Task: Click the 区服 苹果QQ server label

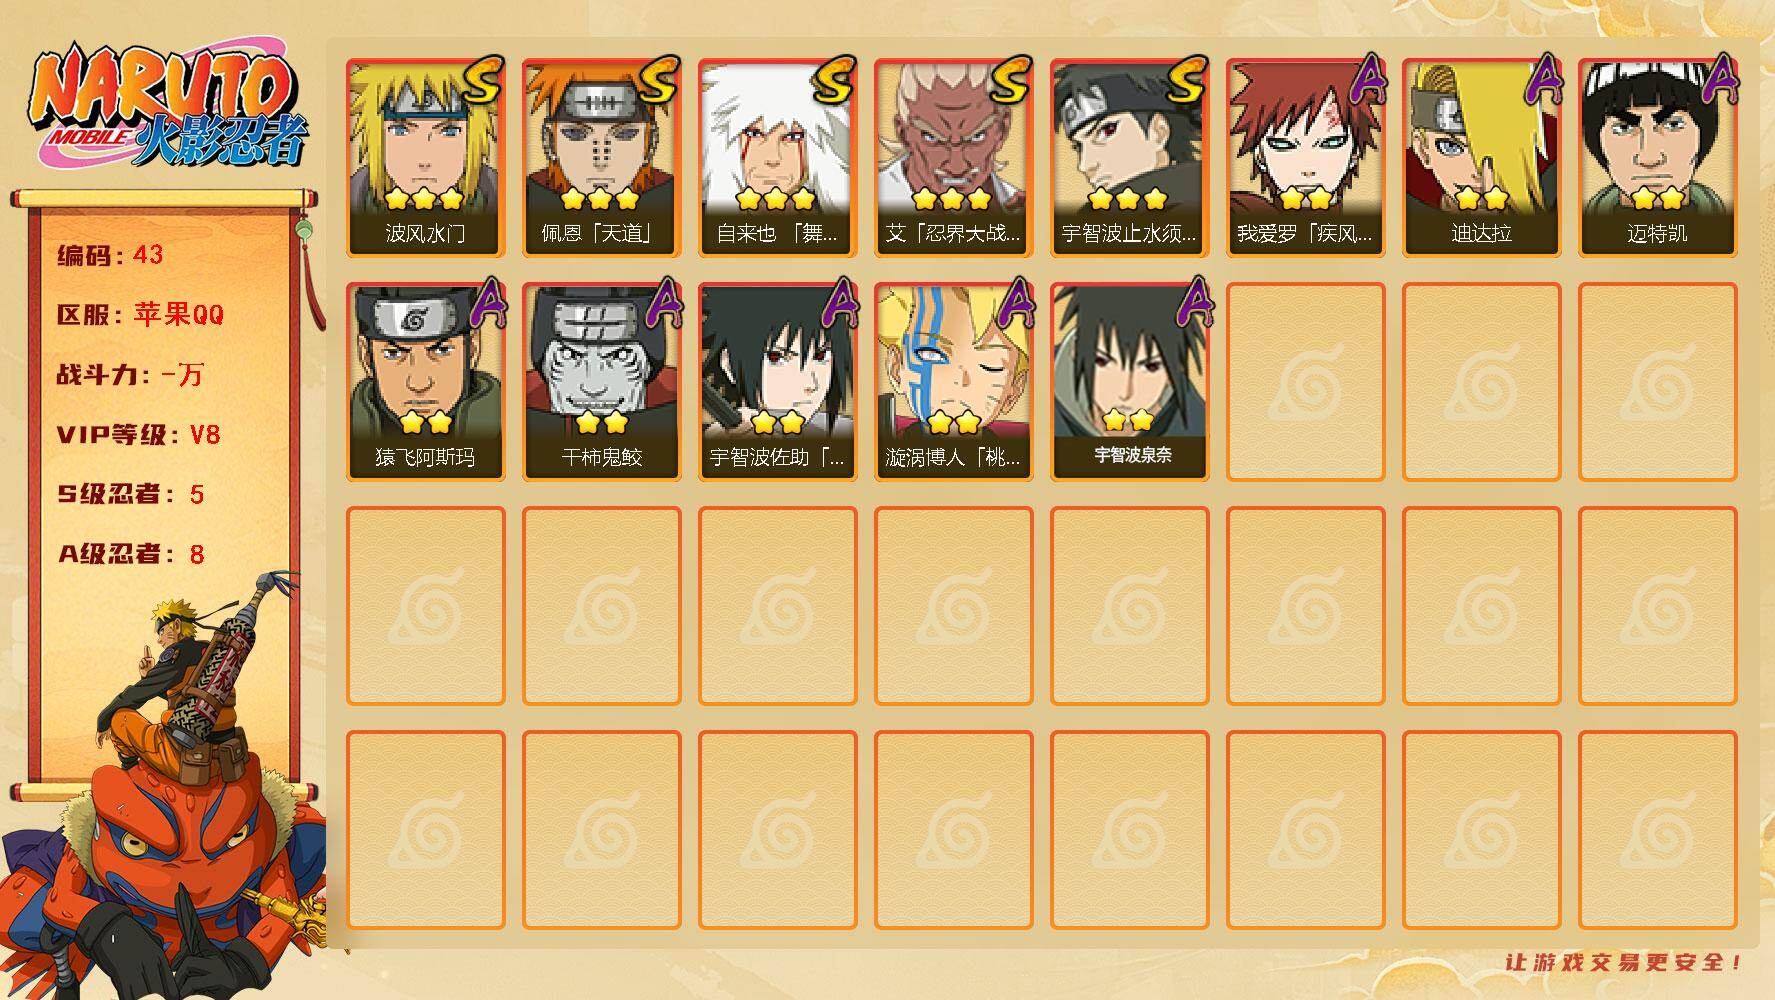Action: click(140, 314)
